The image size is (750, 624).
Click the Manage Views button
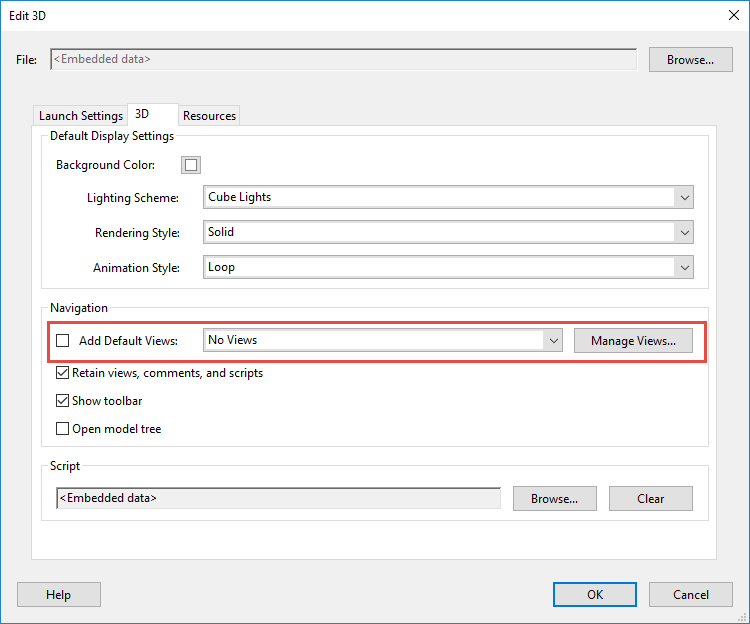(x=633, y=341)
